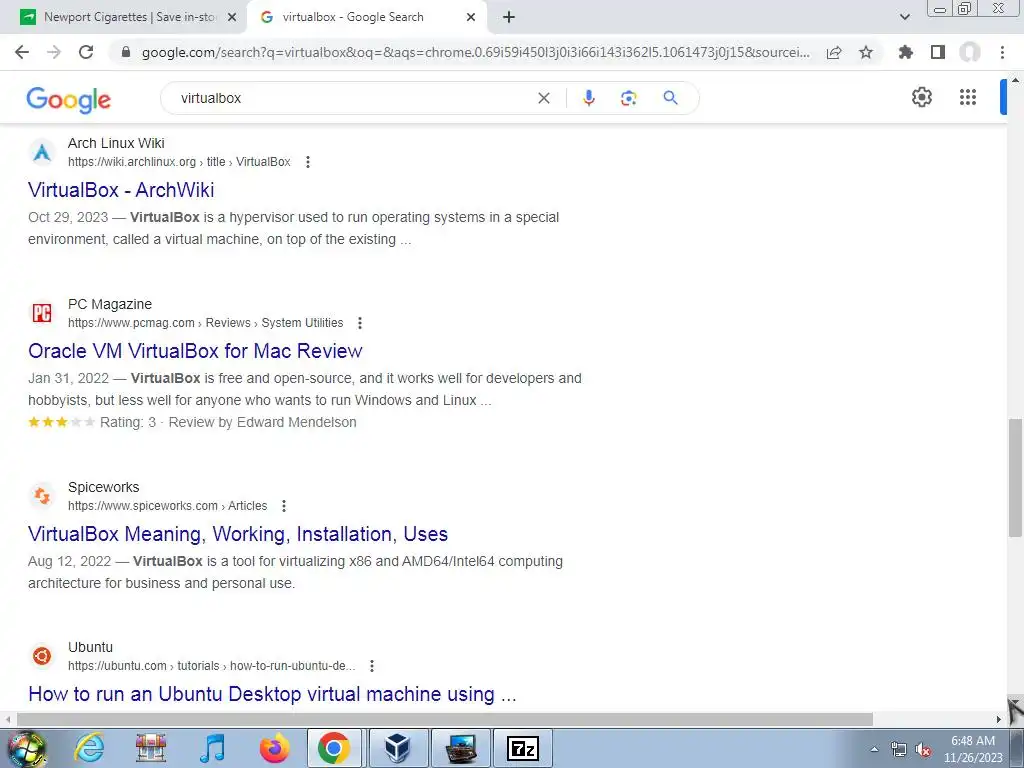
Task: Click the browser forward arrow
Action: point(54,52)
